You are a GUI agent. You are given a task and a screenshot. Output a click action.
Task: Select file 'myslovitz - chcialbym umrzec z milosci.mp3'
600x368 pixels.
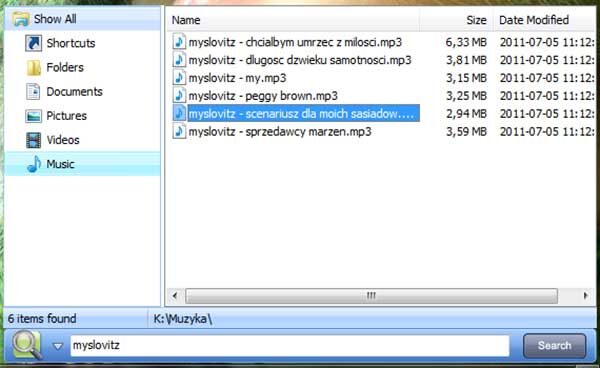pos(295,42)
